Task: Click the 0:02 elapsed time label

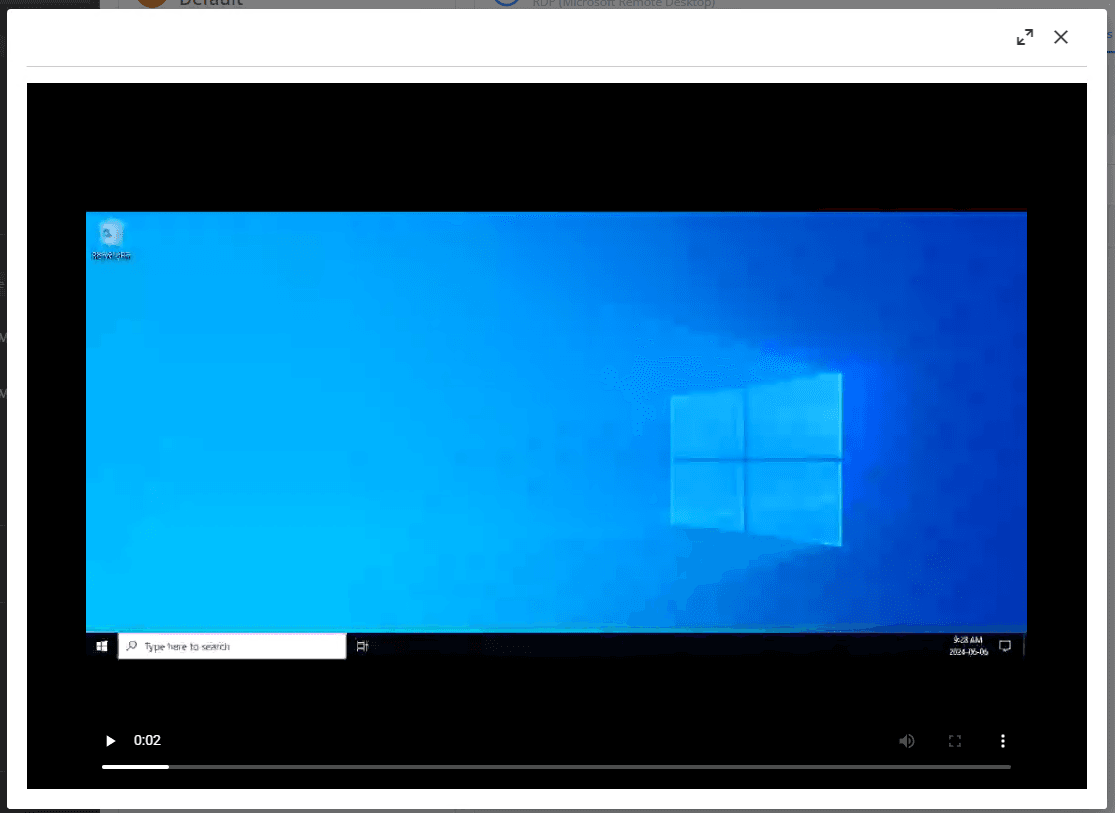Action: (147, 741)
